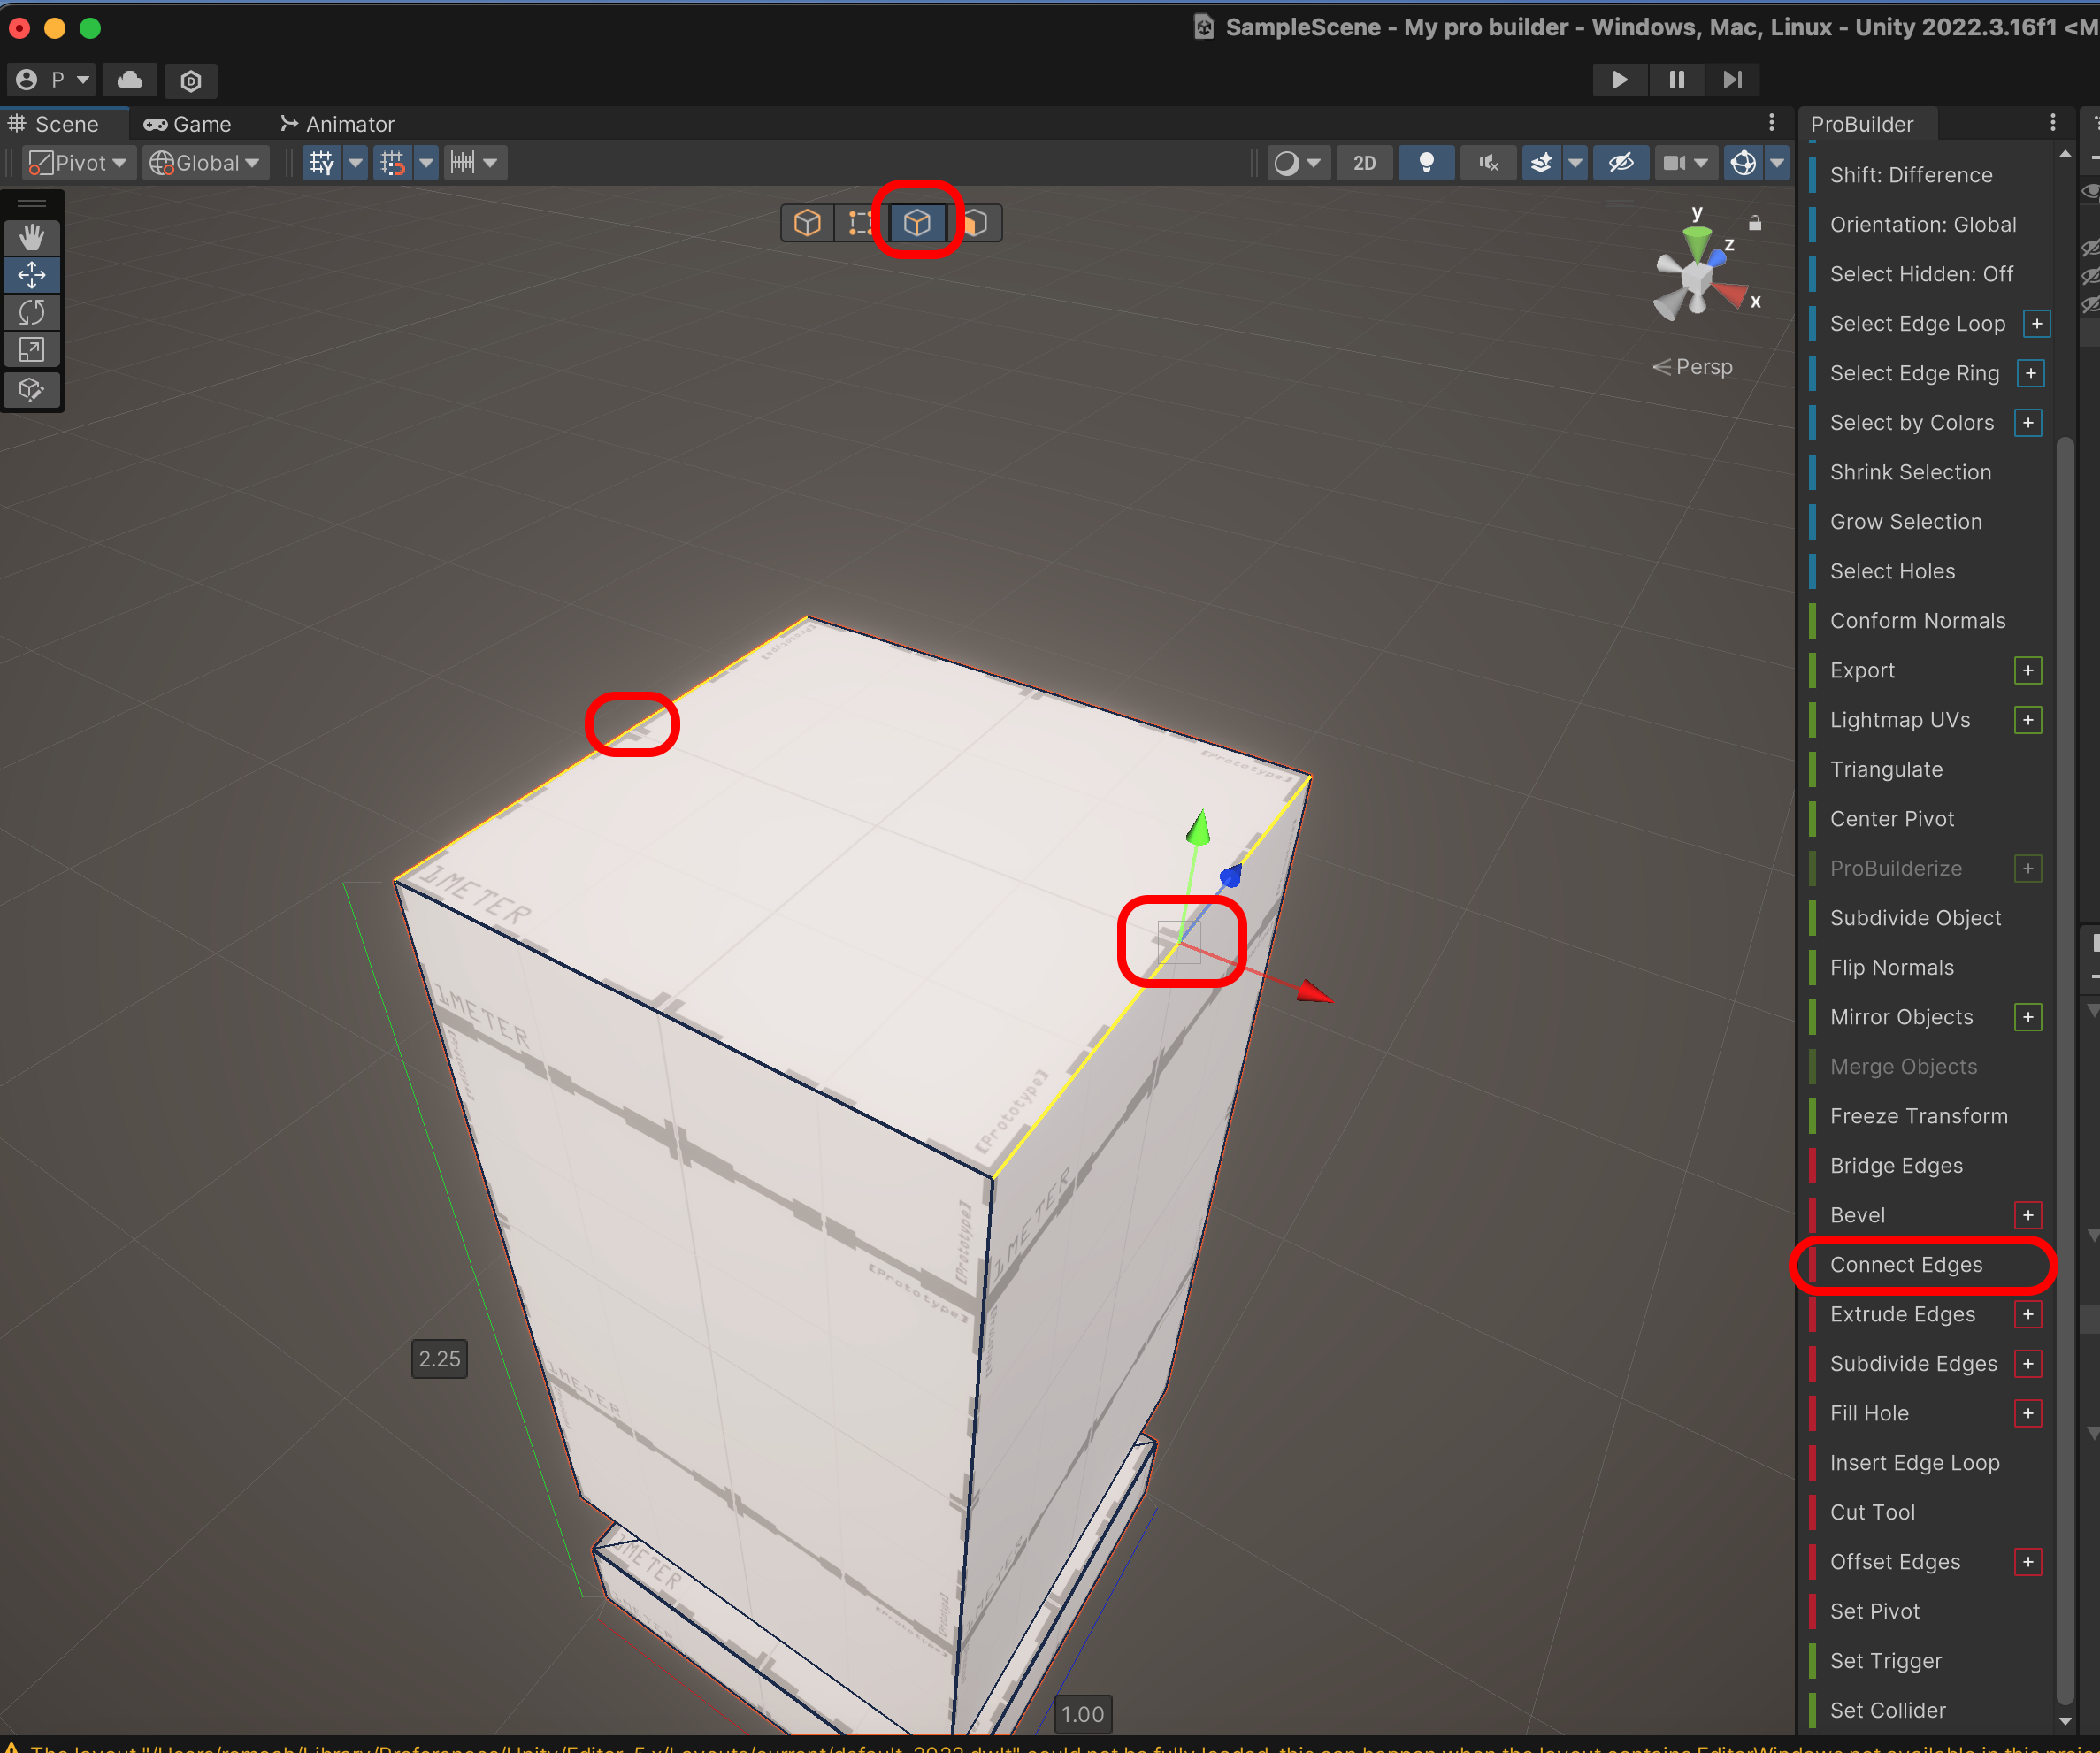Switch to the Animator tab

coord(338,124)
